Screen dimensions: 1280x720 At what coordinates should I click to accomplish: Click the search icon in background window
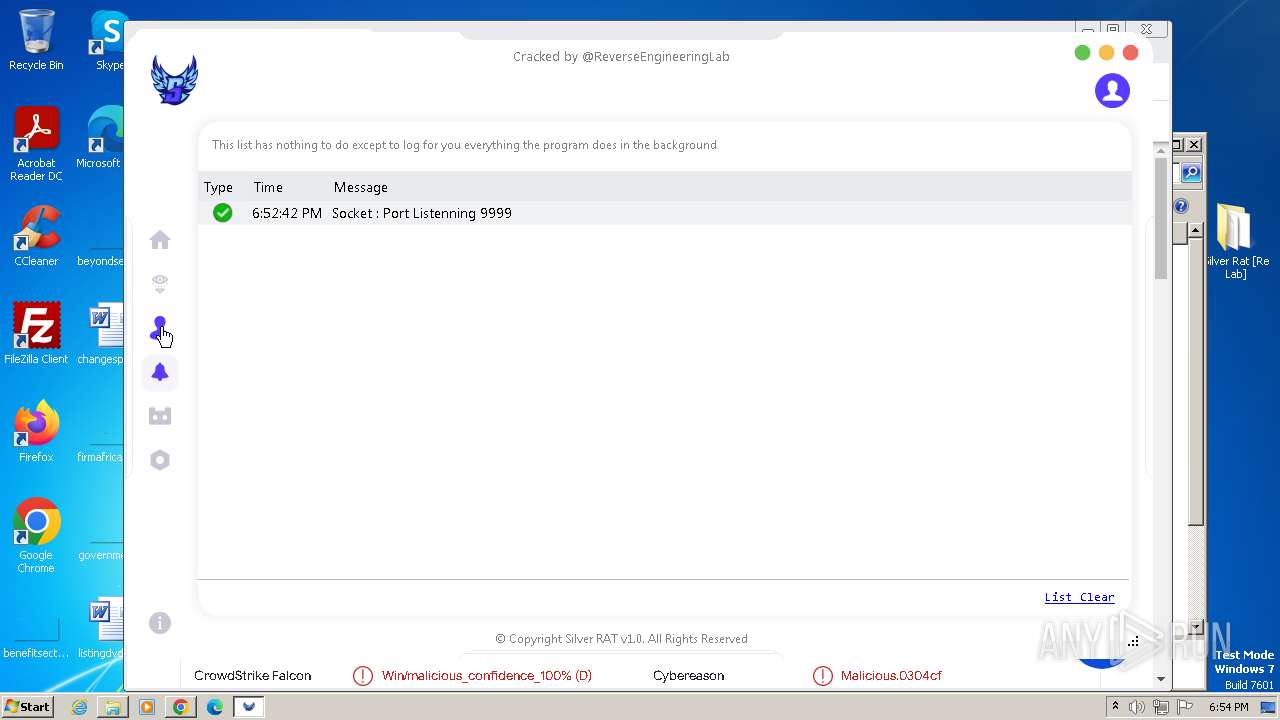pos(1191,173)
